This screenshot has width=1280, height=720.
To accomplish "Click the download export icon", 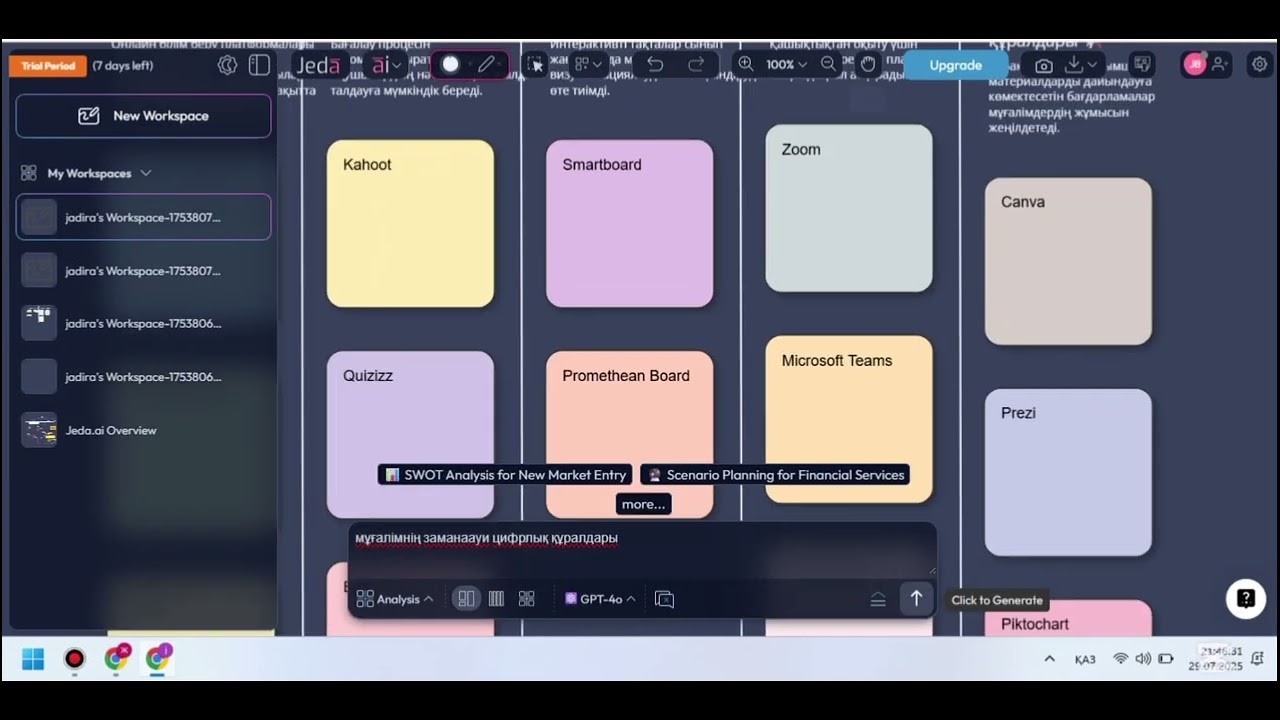I will point(1074,65).
